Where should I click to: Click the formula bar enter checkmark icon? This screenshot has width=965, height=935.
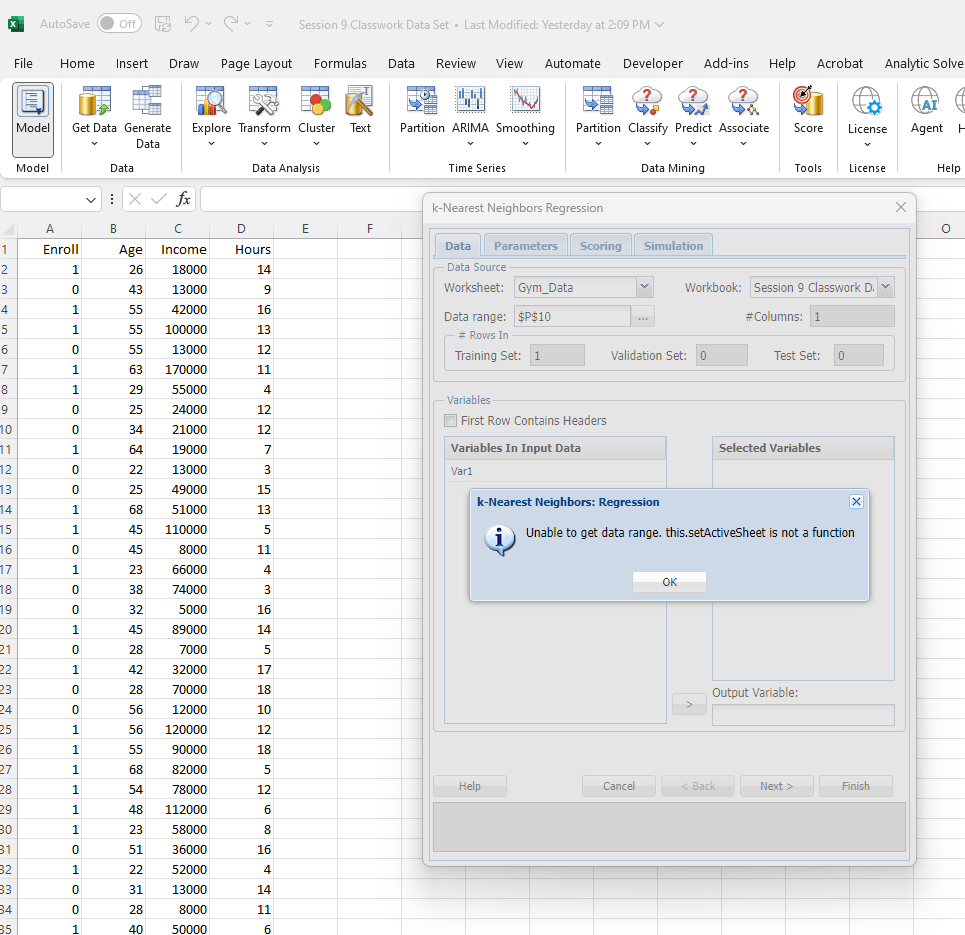[159, 199]
